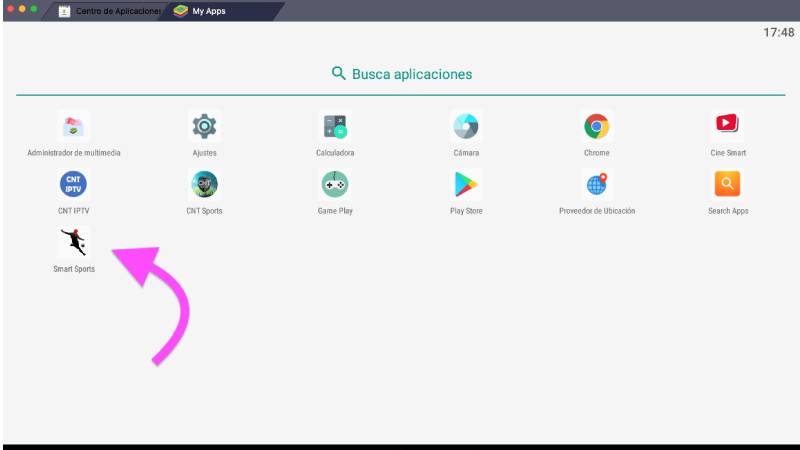Open Proveedor de Ubicación app
The width and height of the screenshot is (800, 450).
(x=597, y=185)
